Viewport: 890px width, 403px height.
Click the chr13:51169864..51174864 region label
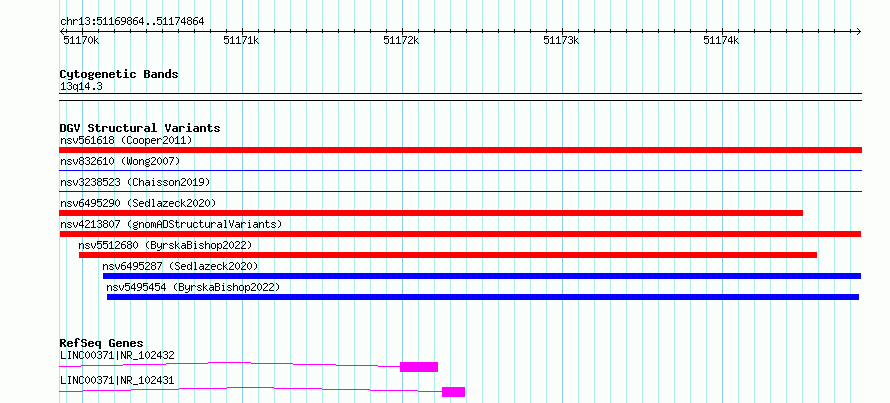coord(132,22)
